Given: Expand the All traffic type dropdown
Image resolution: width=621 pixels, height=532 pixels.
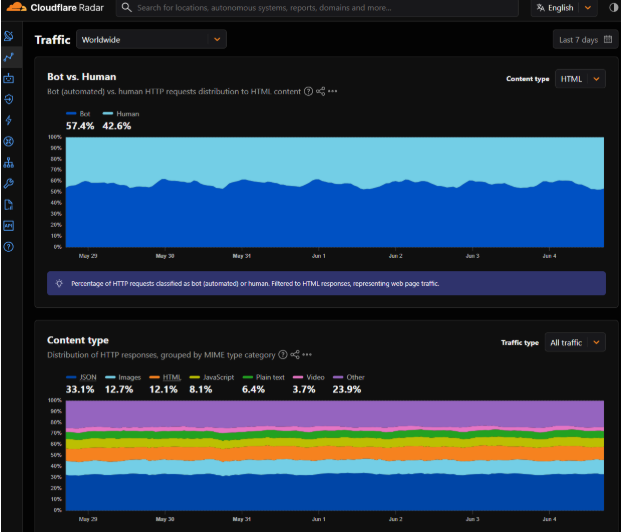Looking at the screenshot, I should coord(575,342).
